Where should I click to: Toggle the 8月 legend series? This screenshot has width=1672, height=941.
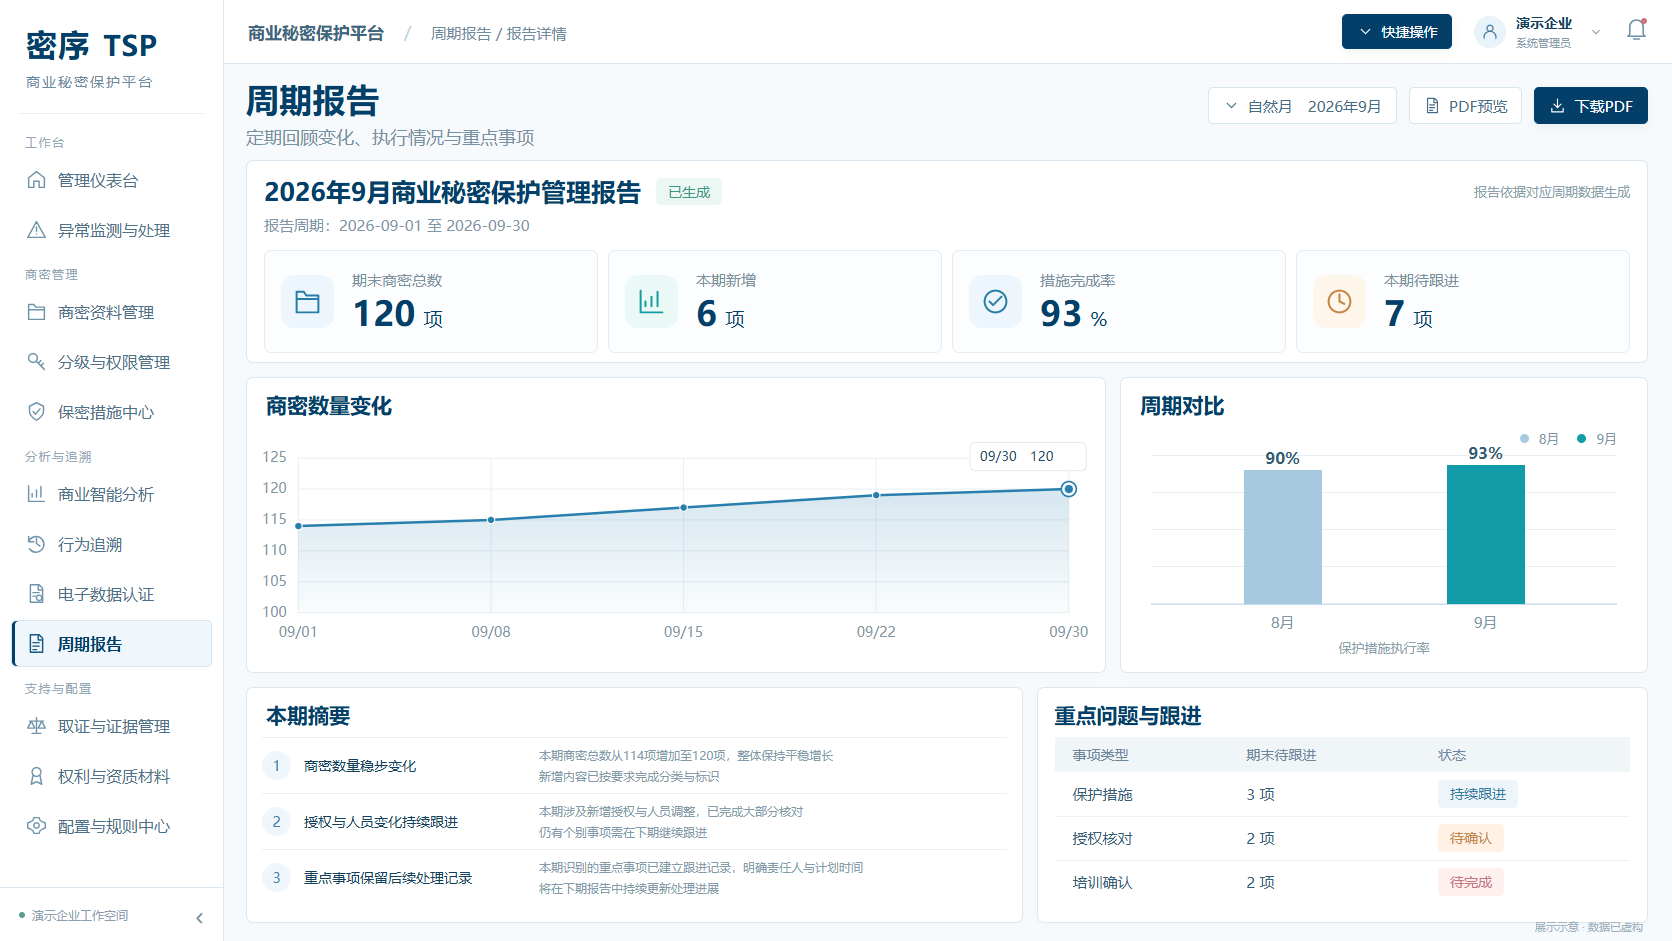(1539, 439)
